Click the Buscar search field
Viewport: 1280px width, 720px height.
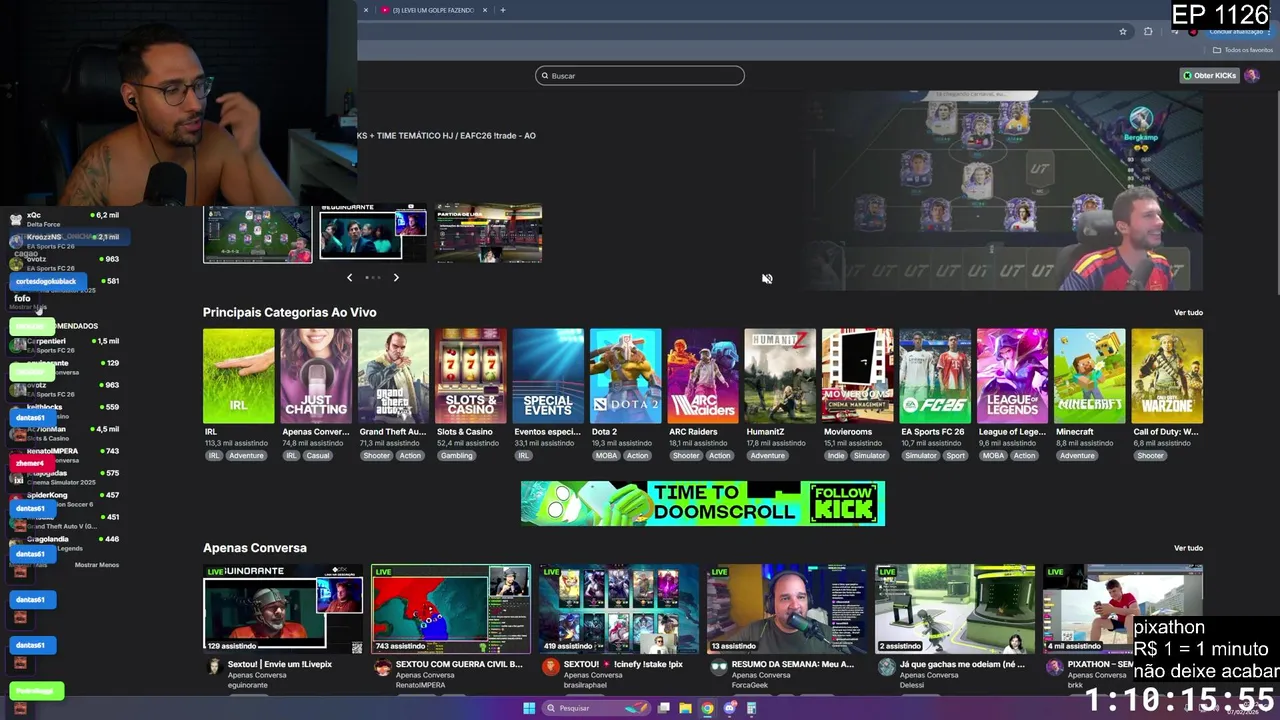[x=640, y=76]
